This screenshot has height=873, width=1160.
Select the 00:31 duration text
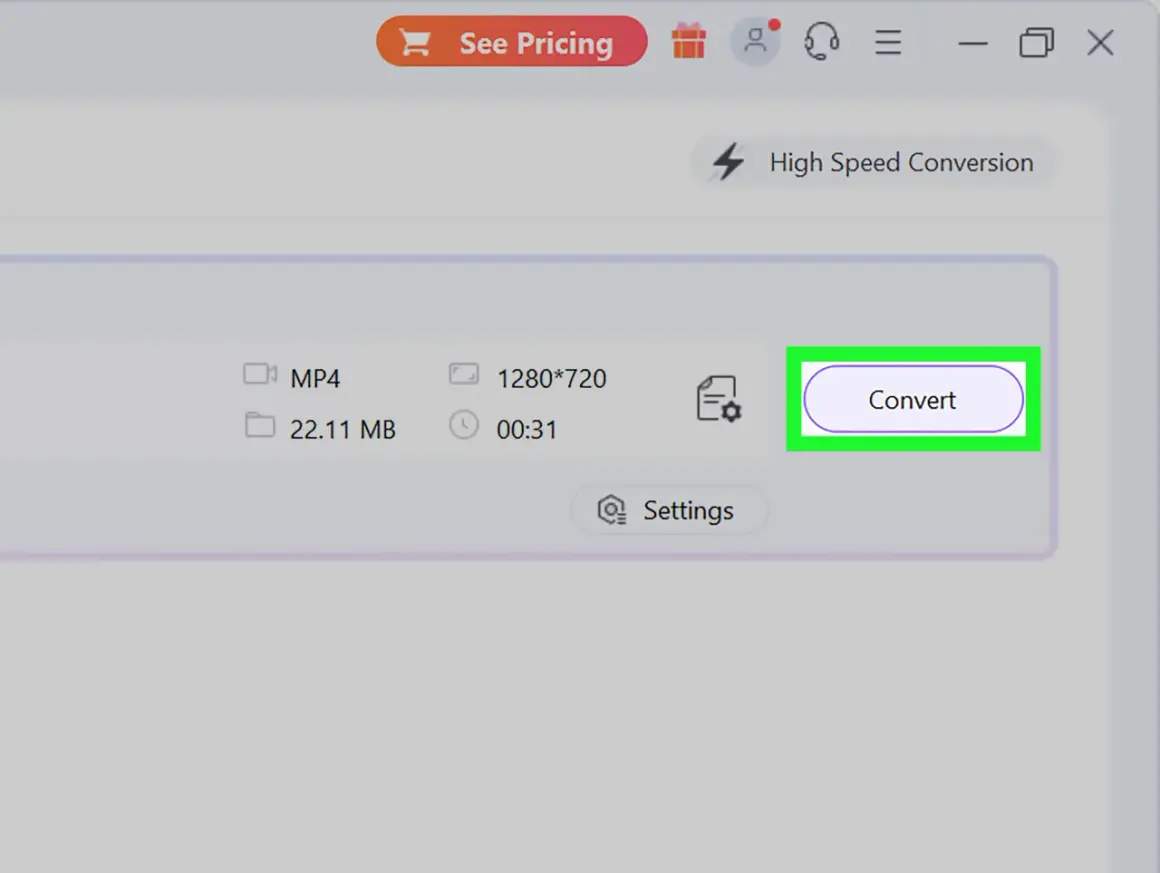point(527,429)
